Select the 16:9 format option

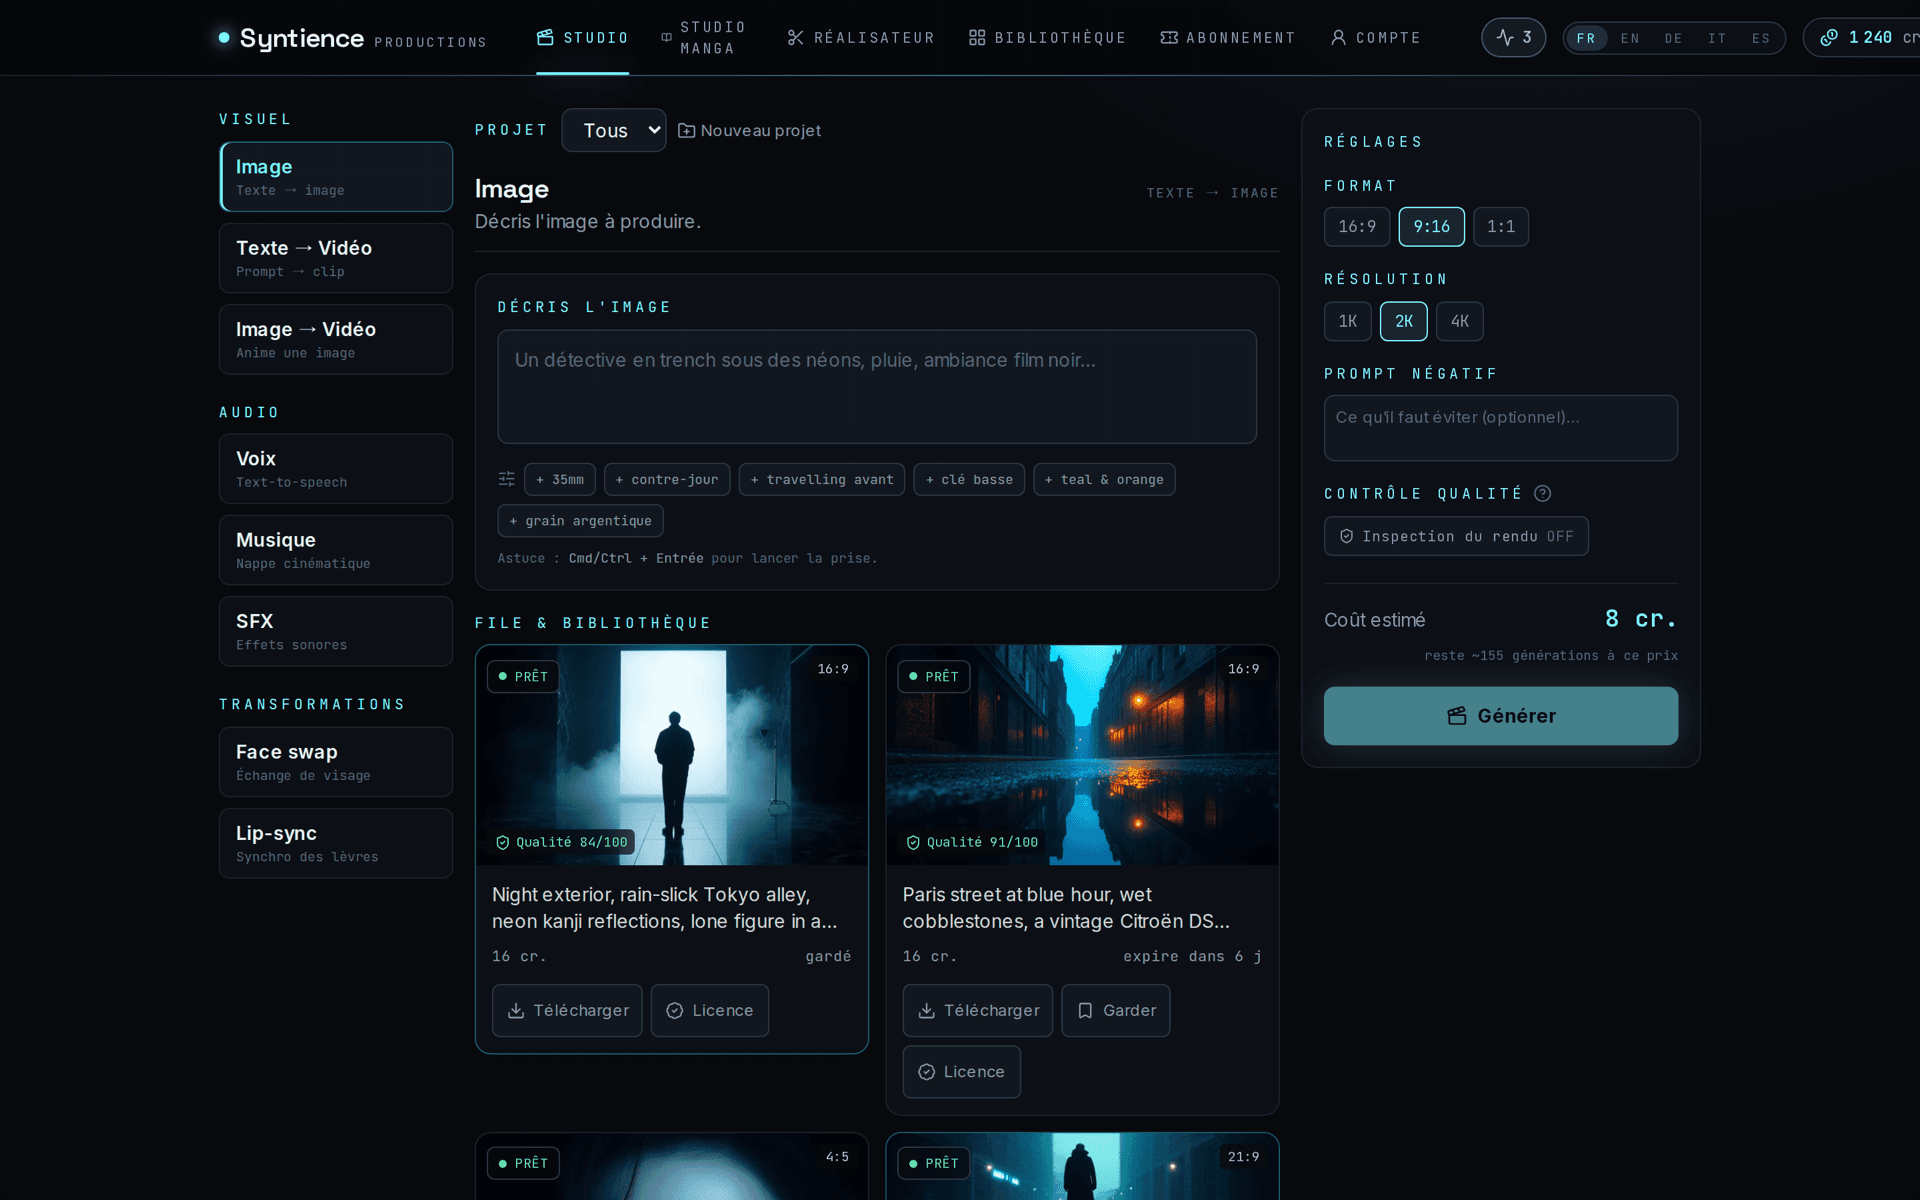[x=1357, y=227]
